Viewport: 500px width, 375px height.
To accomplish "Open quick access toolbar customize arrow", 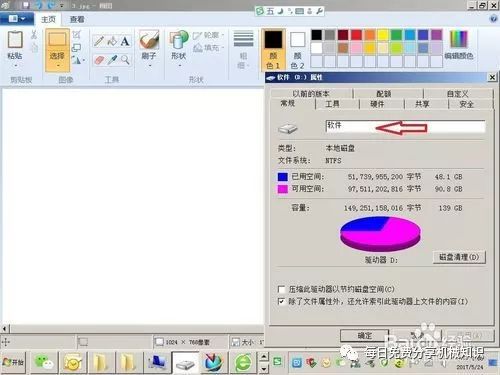I will click(61, 6).
